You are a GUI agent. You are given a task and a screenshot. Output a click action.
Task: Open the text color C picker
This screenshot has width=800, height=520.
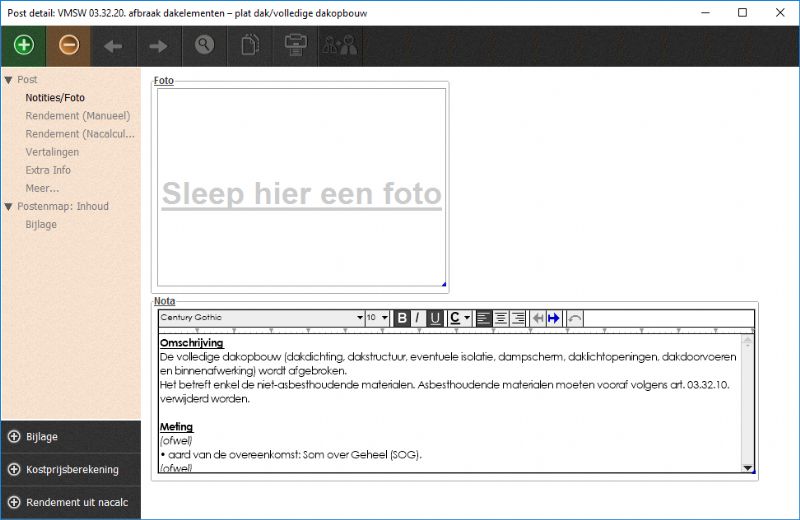pyautogui.click(x=459, y=318)
